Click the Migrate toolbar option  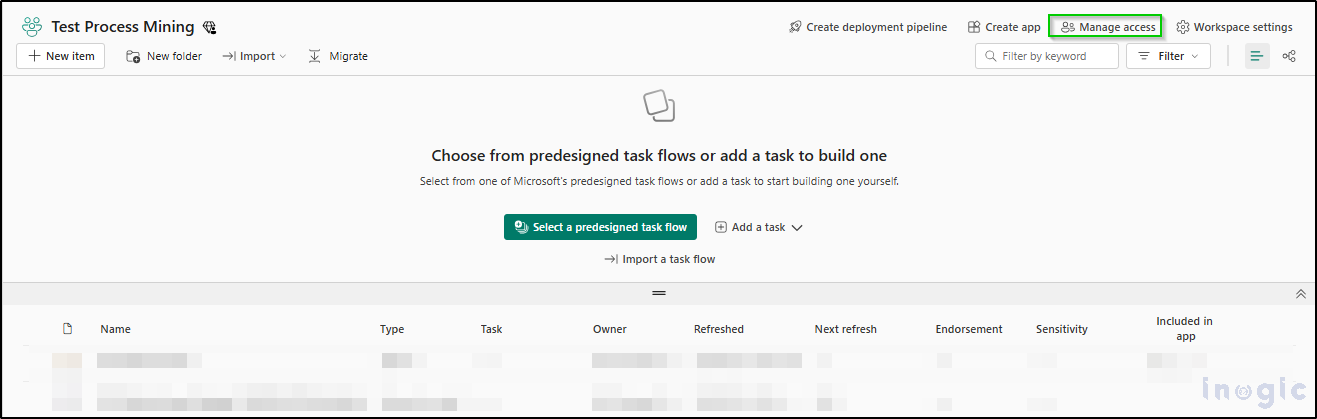338,56
